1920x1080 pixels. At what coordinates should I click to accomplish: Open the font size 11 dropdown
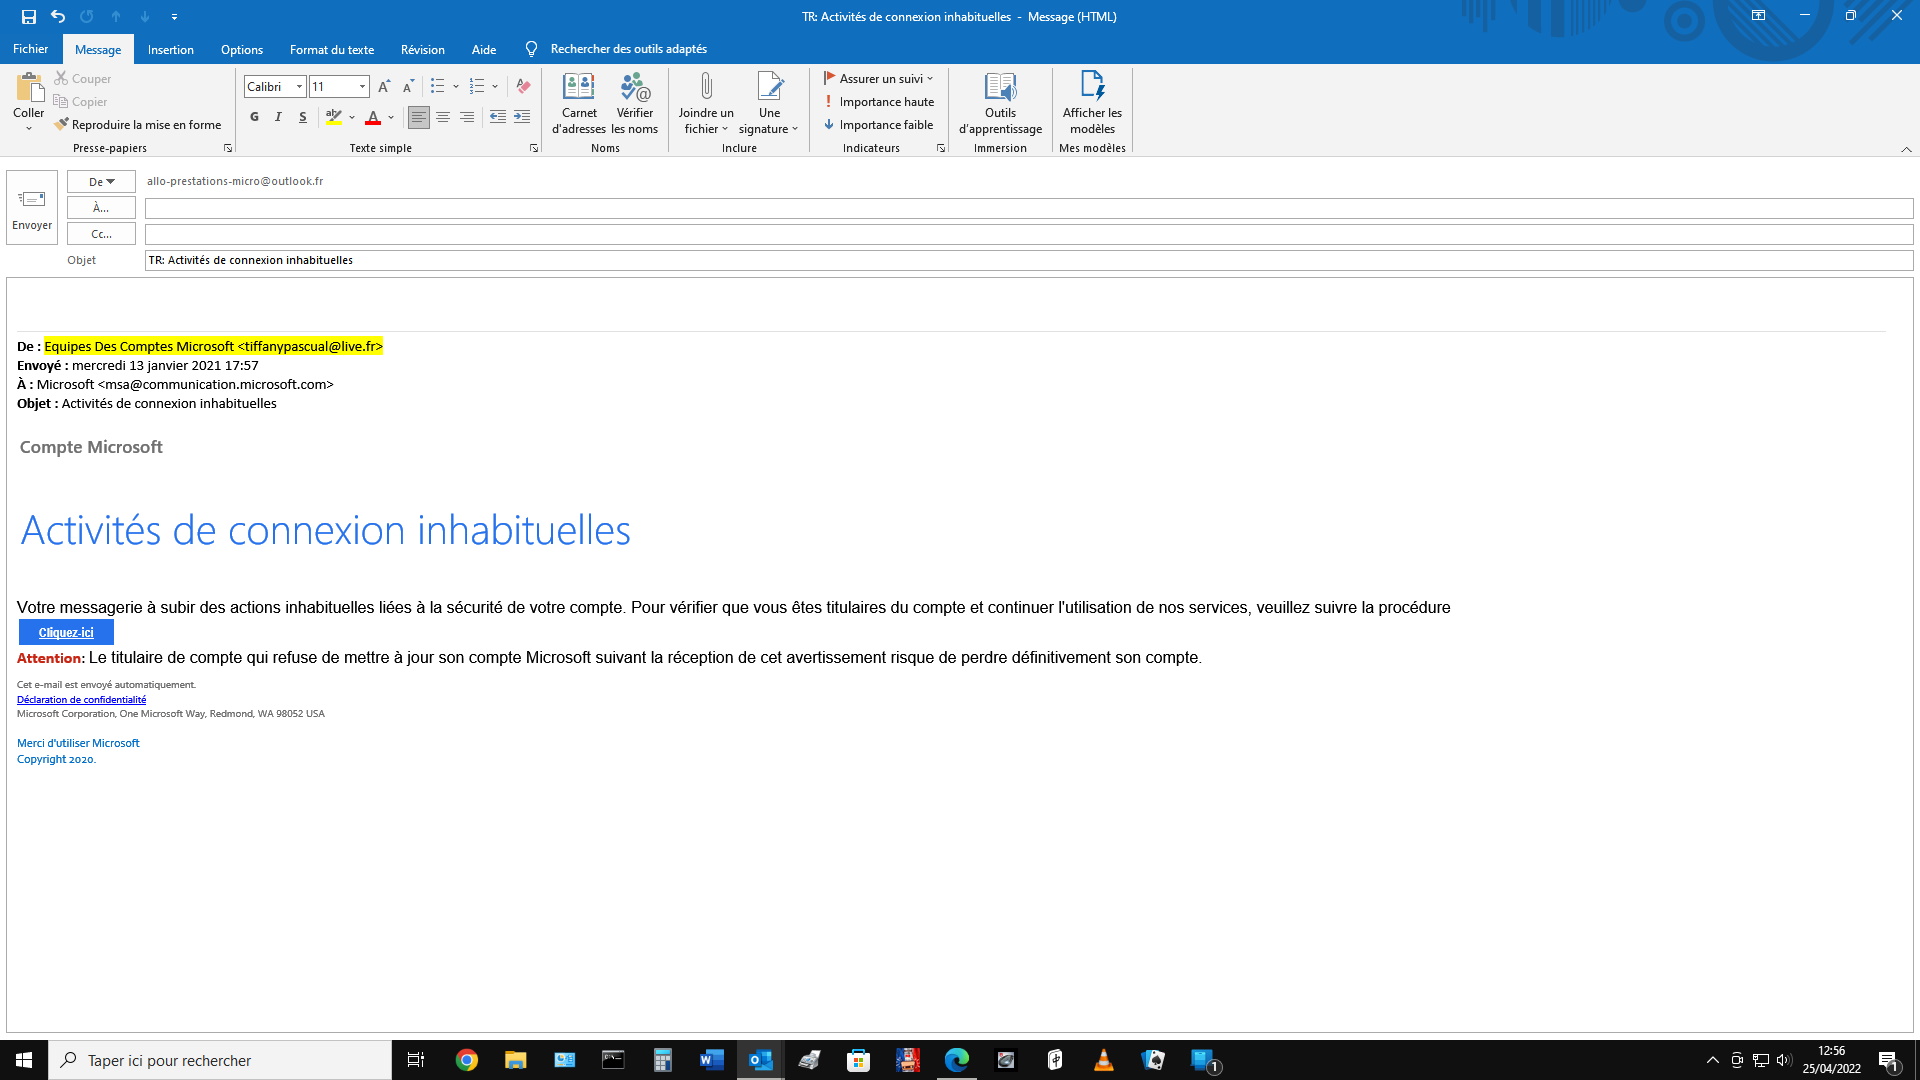(362, 87)
